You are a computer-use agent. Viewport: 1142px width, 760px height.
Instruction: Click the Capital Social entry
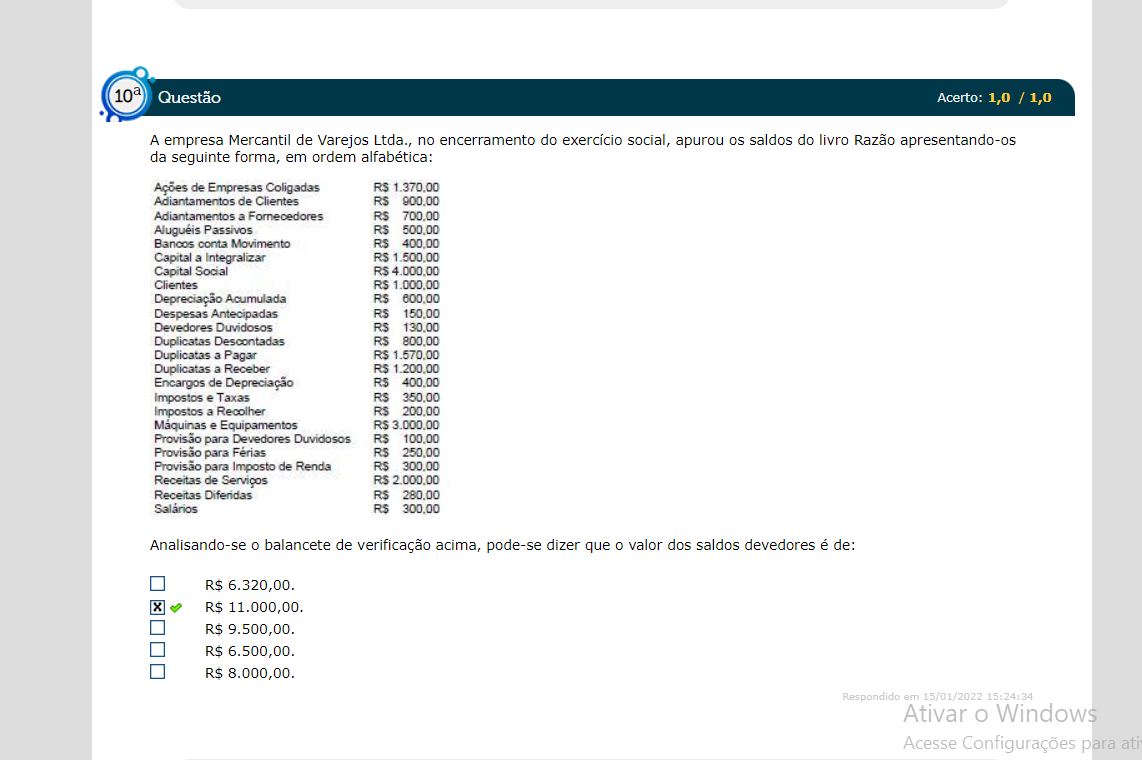296,271
